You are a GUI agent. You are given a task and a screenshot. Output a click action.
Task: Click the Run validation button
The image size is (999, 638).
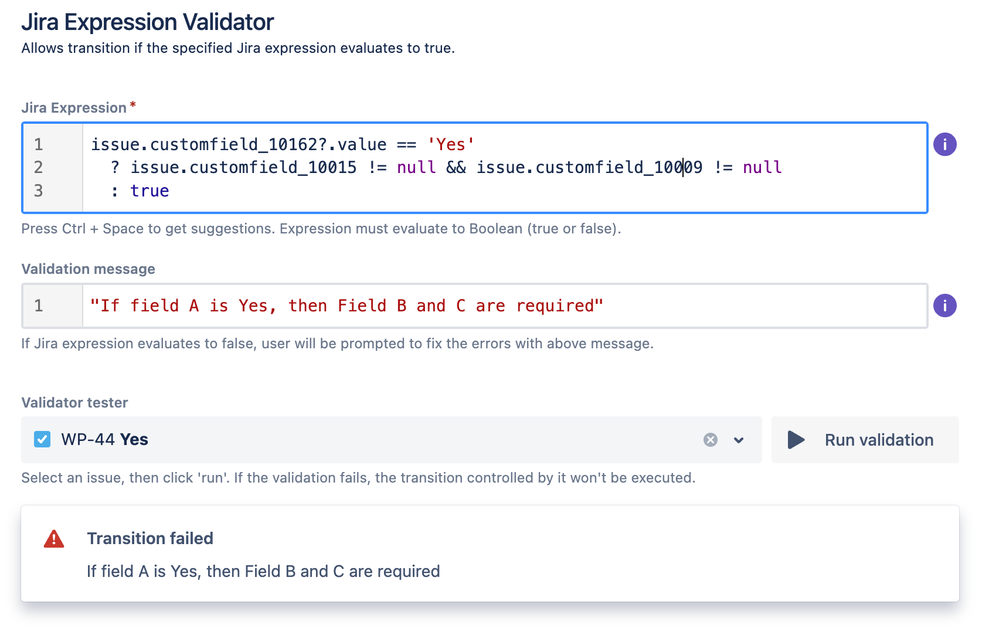click(865, 440)
